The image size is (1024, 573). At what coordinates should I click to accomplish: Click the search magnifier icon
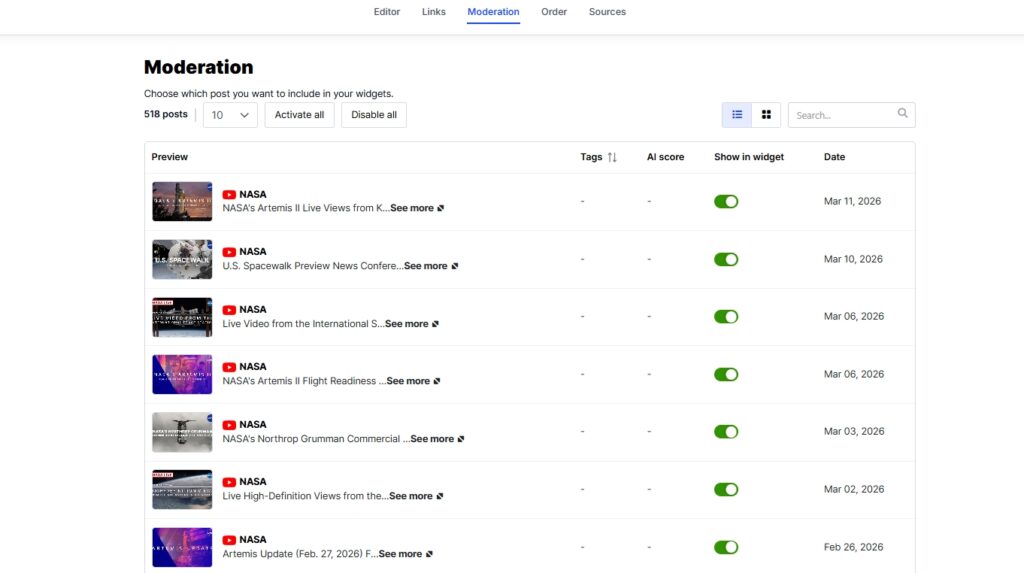tap(903, 113)
